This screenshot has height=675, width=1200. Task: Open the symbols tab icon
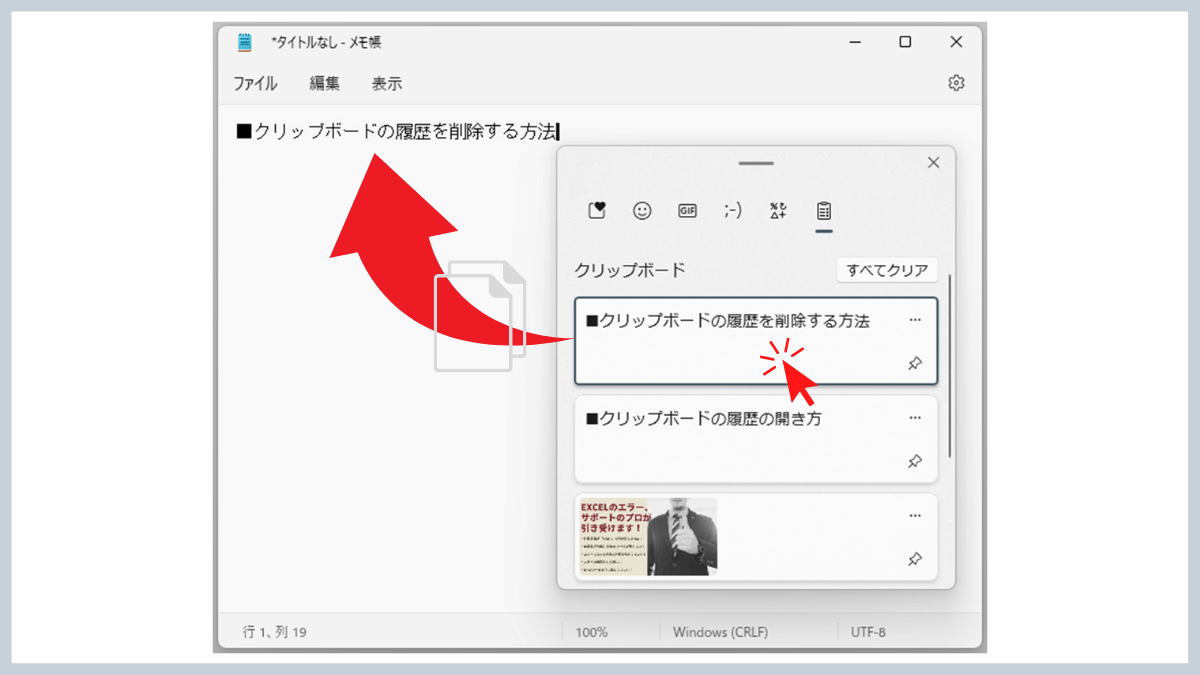[x=778, y=210]
